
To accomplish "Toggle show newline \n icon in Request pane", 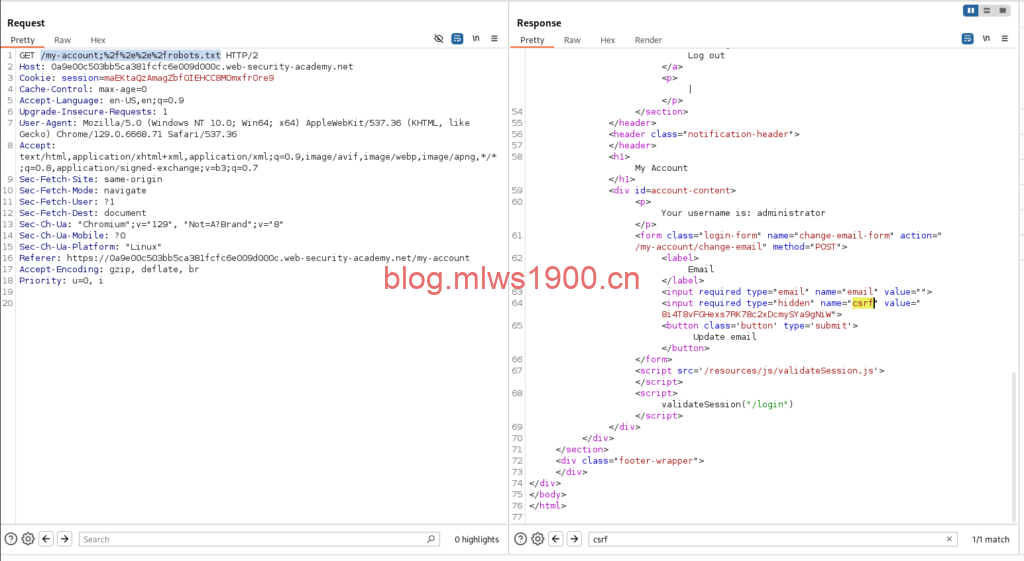I will tap(476, 39).
